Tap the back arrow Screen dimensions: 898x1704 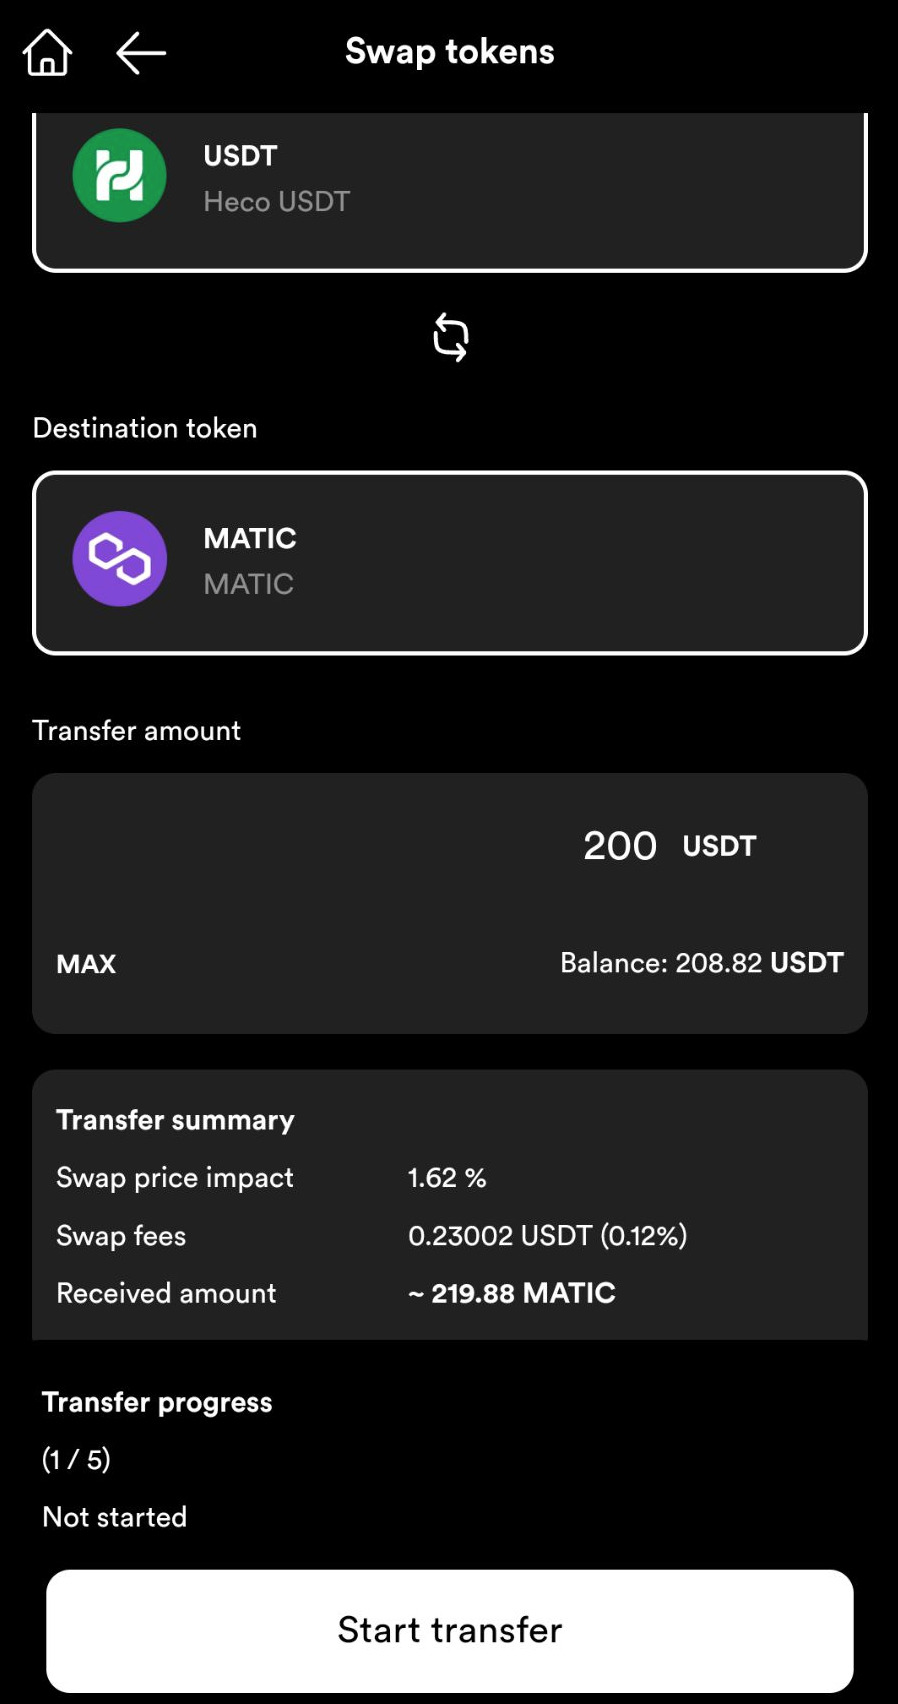(x=140, y=53)
